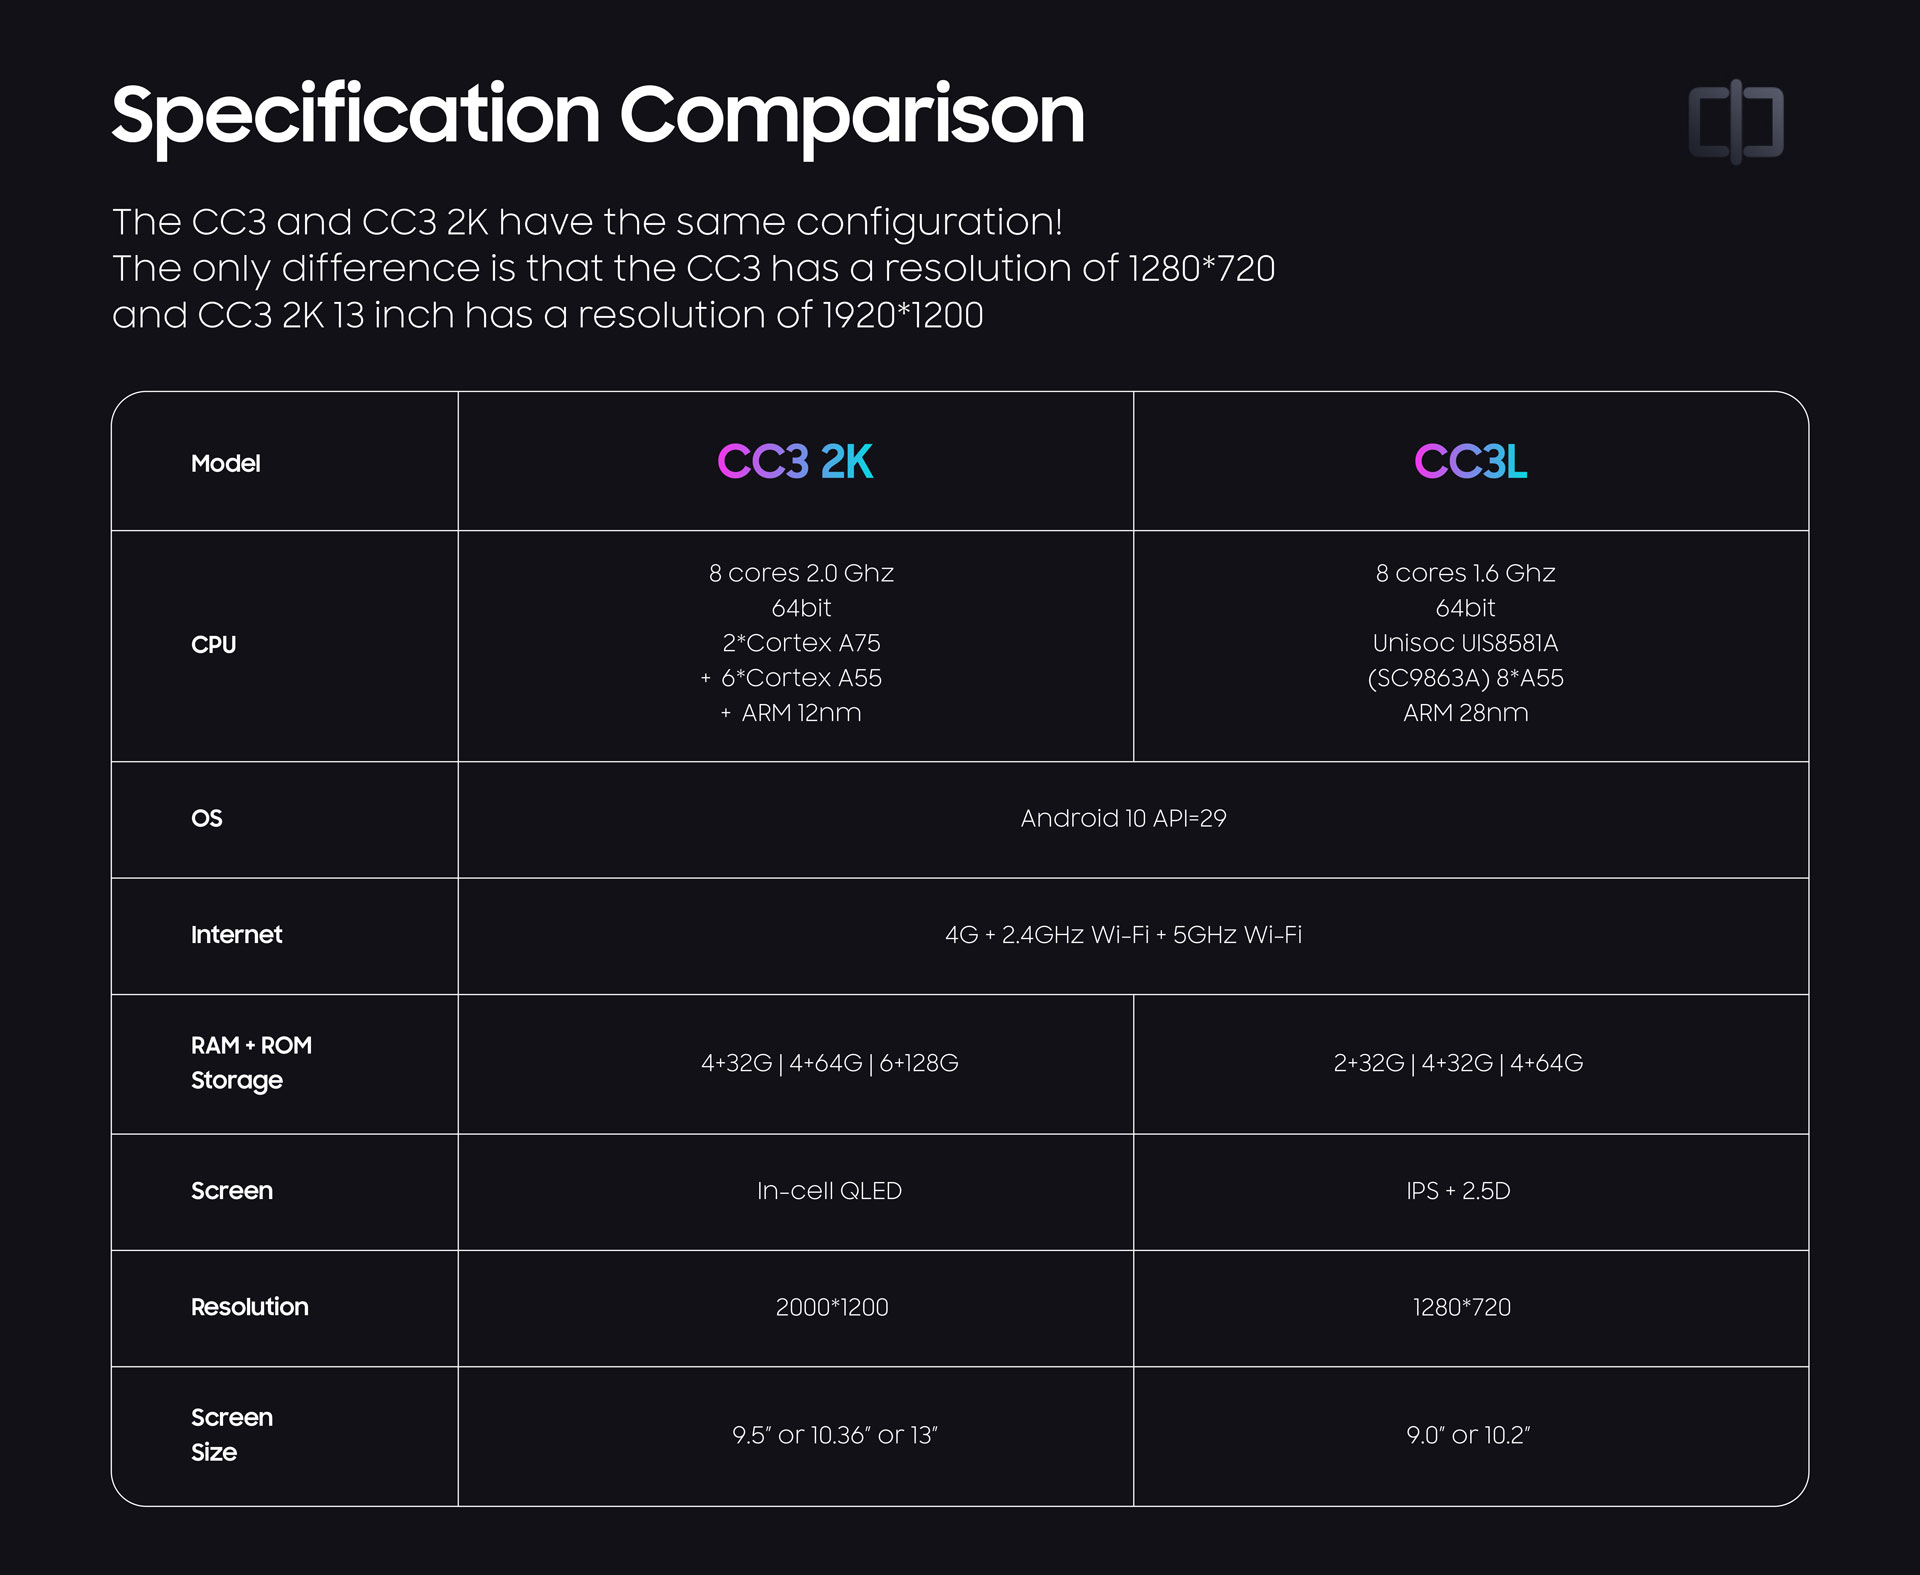1920x1575 pixels.
Task: Click the RAM + ROM Storage label
Action: [251, 1063]
